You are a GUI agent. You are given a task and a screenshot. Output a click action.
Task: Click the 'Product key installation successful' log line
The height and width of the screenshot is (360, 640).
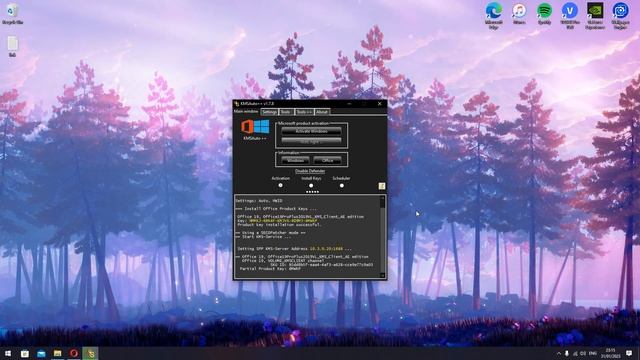tap(280, 225)
